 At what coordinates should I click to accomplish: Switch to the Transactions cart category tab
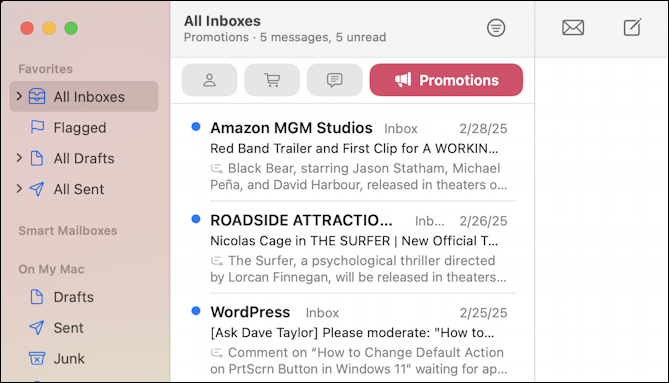tap(272, 80)
